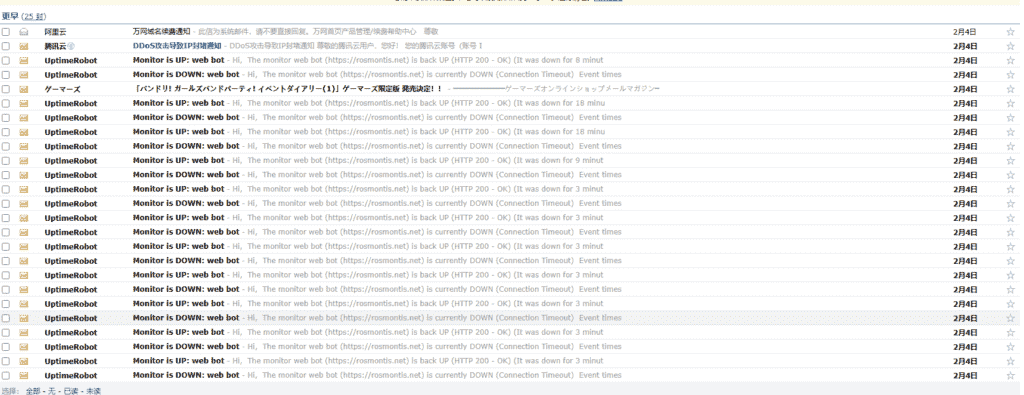The image size is (1024, 395).
Task: Click the envelope icon of ゲーマーズ email
Action: (x=24, y=89)
